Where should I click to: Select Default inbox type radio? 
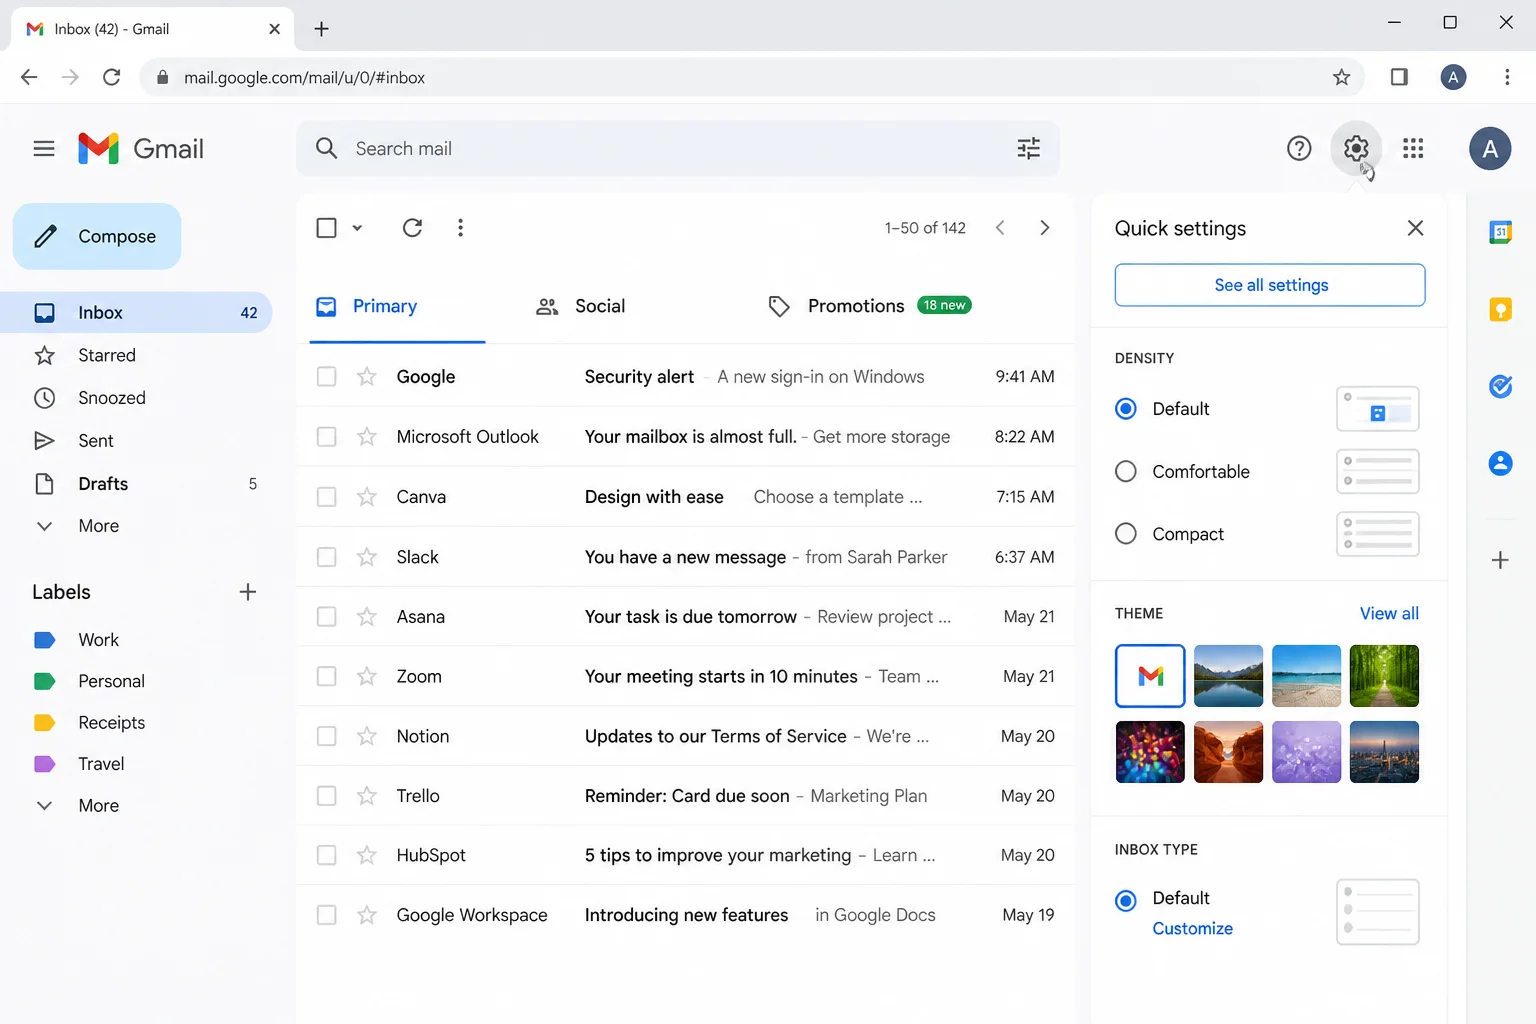pyautogui.click(x=1126, y=901)
